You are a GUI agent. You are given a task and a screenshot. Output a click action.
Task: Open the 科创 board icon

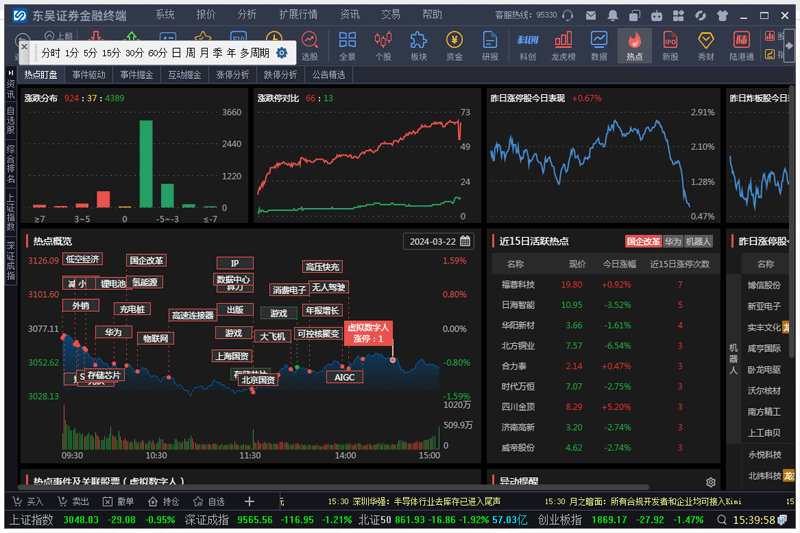pyautogui.click(x=528, y=45)
